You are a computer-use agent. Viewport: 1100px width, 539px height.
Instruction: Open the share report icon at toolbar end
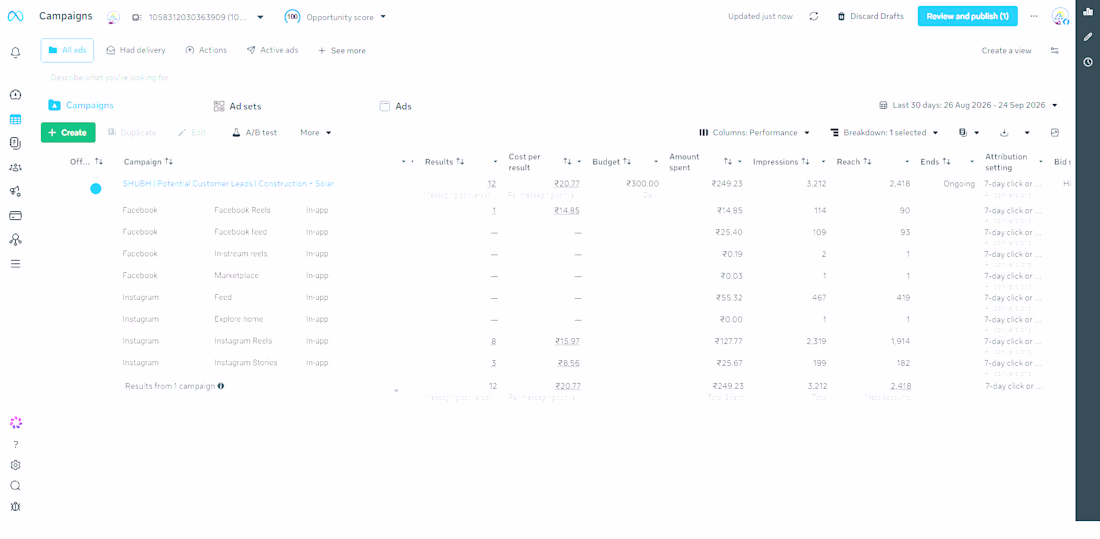point(1054,133)
